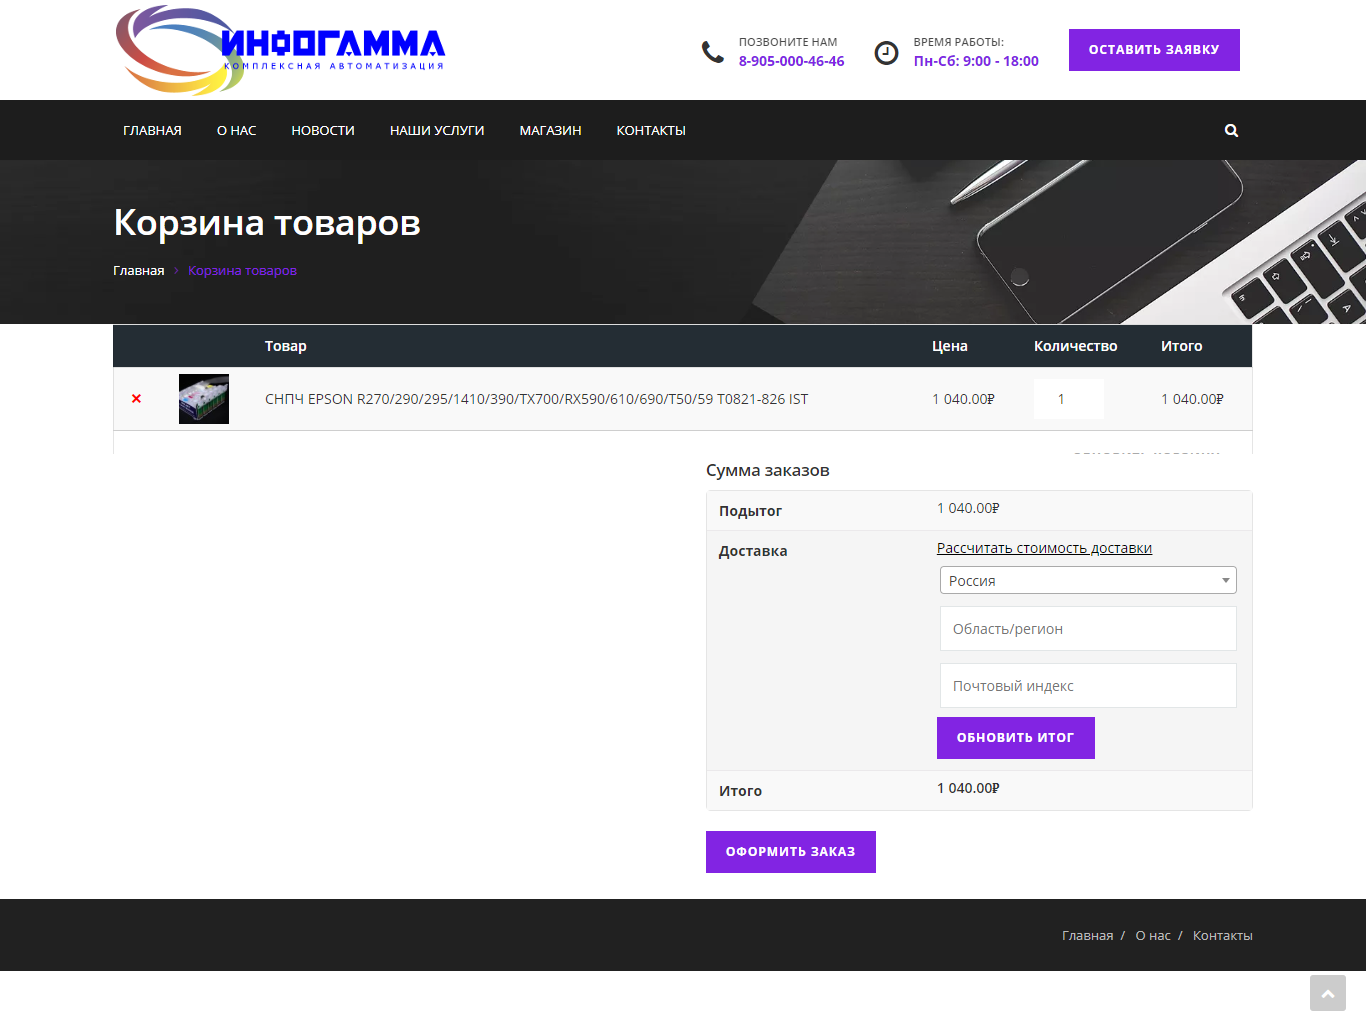This screenshot has height=1031, width=1366.
Task: Open the МАГАЗИН menu item
Action: point(550,130)
